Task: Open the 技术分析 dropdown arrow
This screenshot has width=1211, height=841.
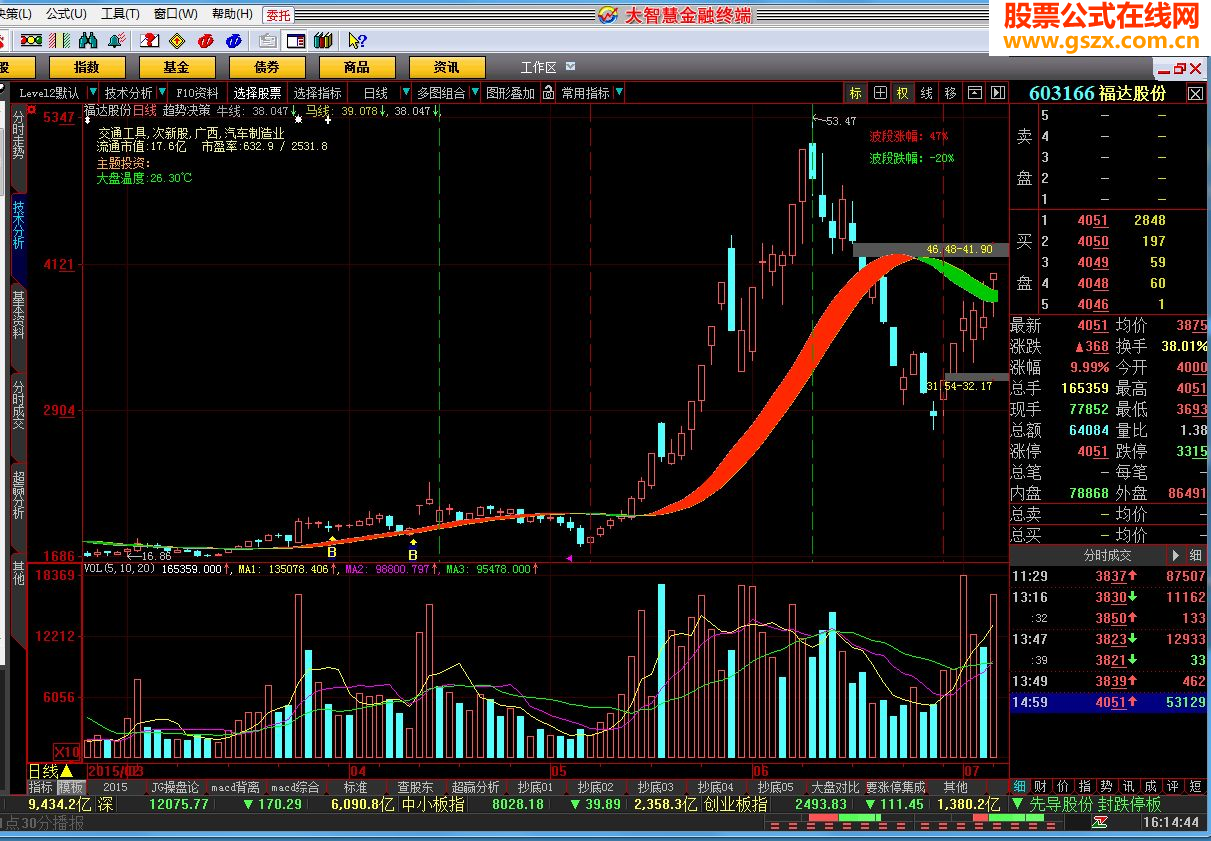Action: pos(163,93)
